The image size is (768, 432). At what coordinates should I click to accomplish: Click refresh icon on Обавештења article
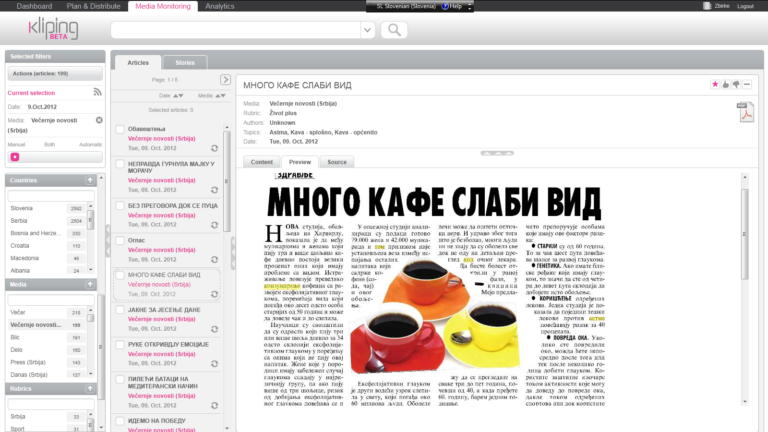215,148
